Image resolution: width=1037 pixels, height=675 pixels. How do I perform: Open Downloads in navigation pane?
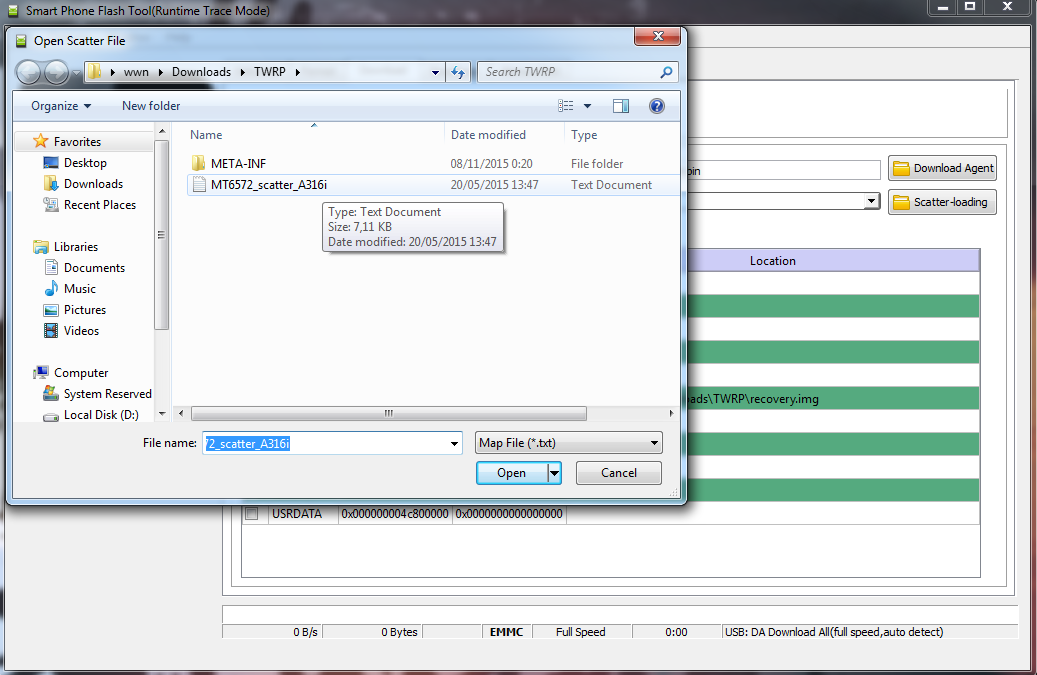[93, 184]
